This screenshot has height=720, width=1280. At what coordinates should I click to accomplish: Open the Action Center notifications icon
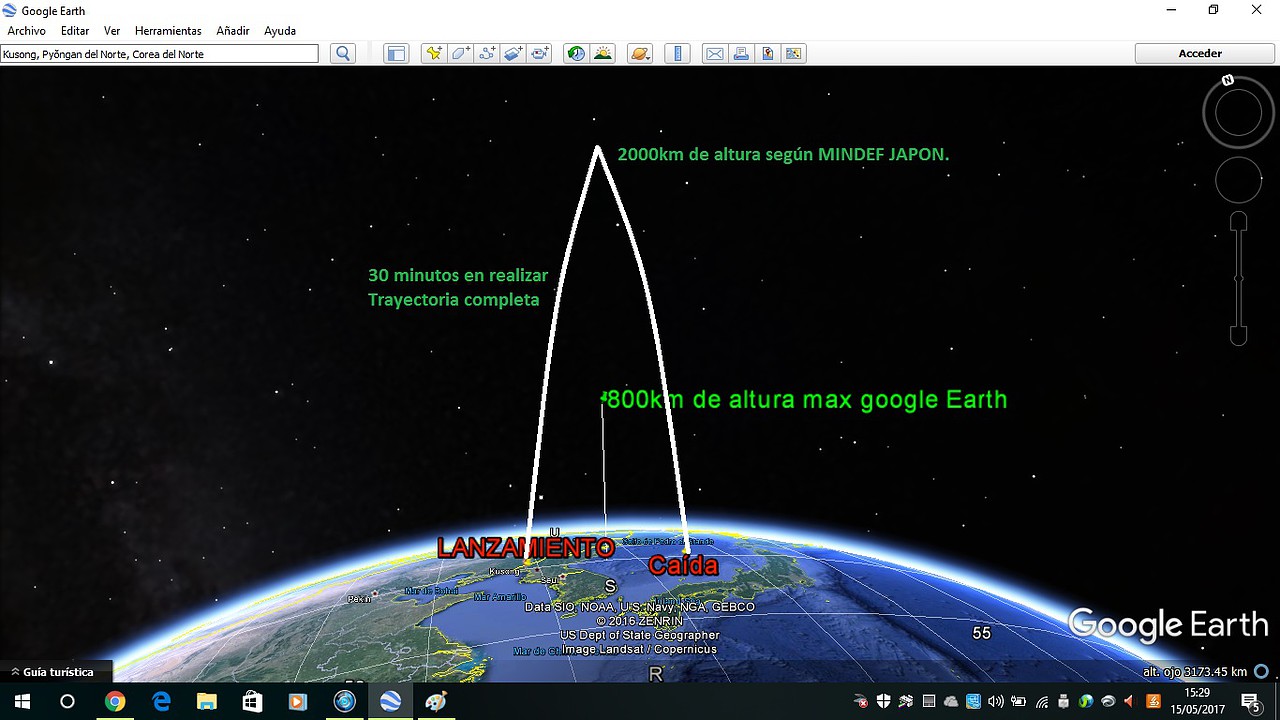coord(1250,702)
